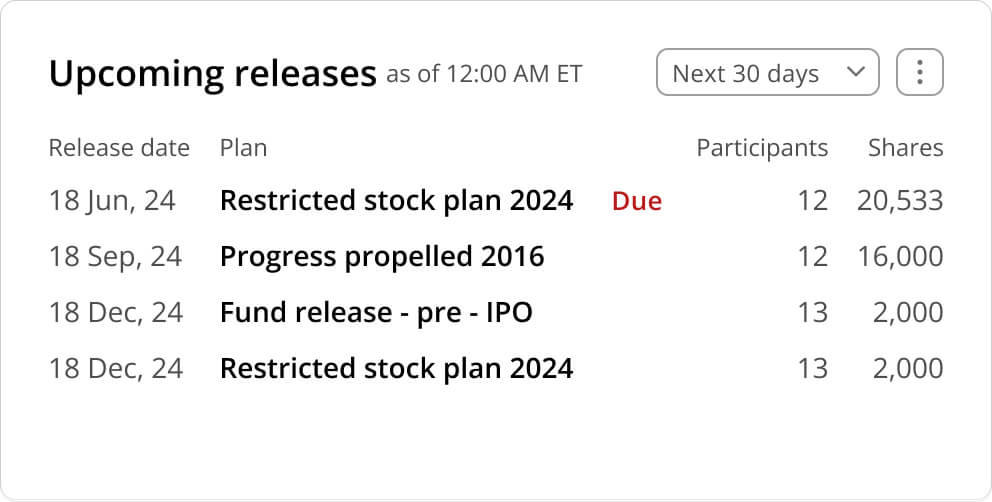
Task: Open Restricted stock plan 2024 marked Due
Action: [396, 201]
